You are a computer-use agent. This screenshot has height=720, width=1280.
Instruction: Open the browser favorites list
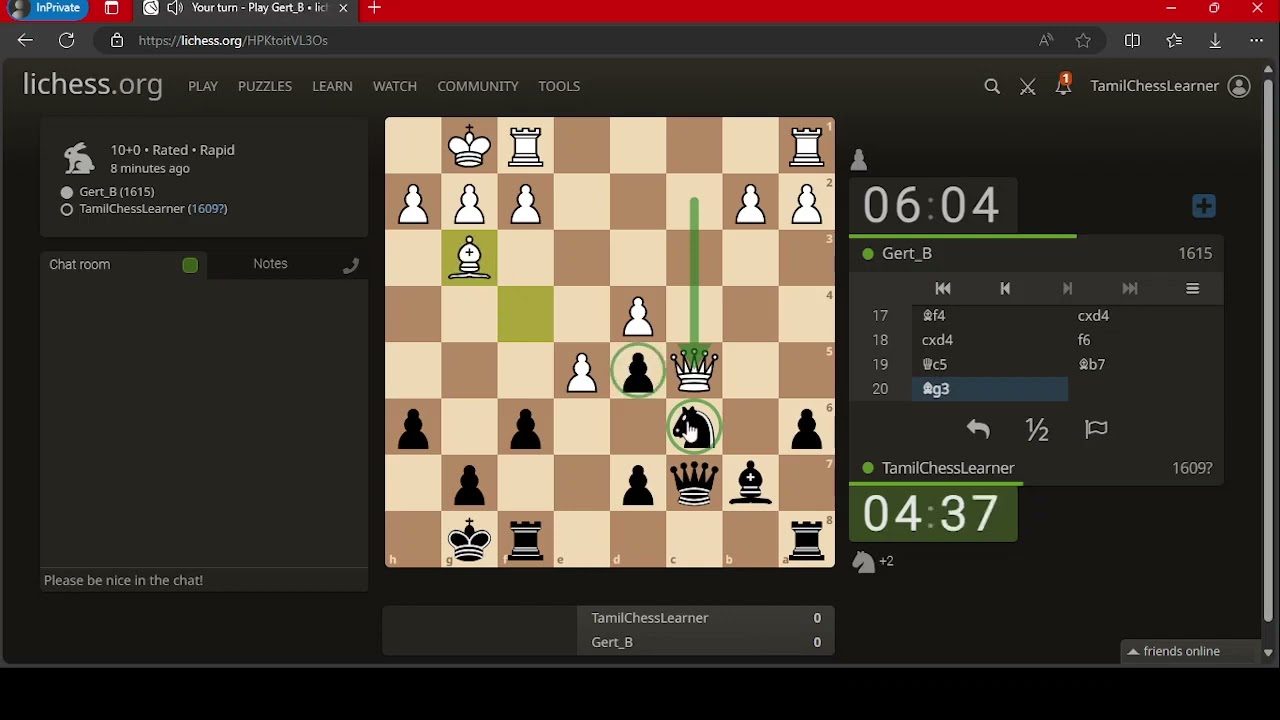1174,41
